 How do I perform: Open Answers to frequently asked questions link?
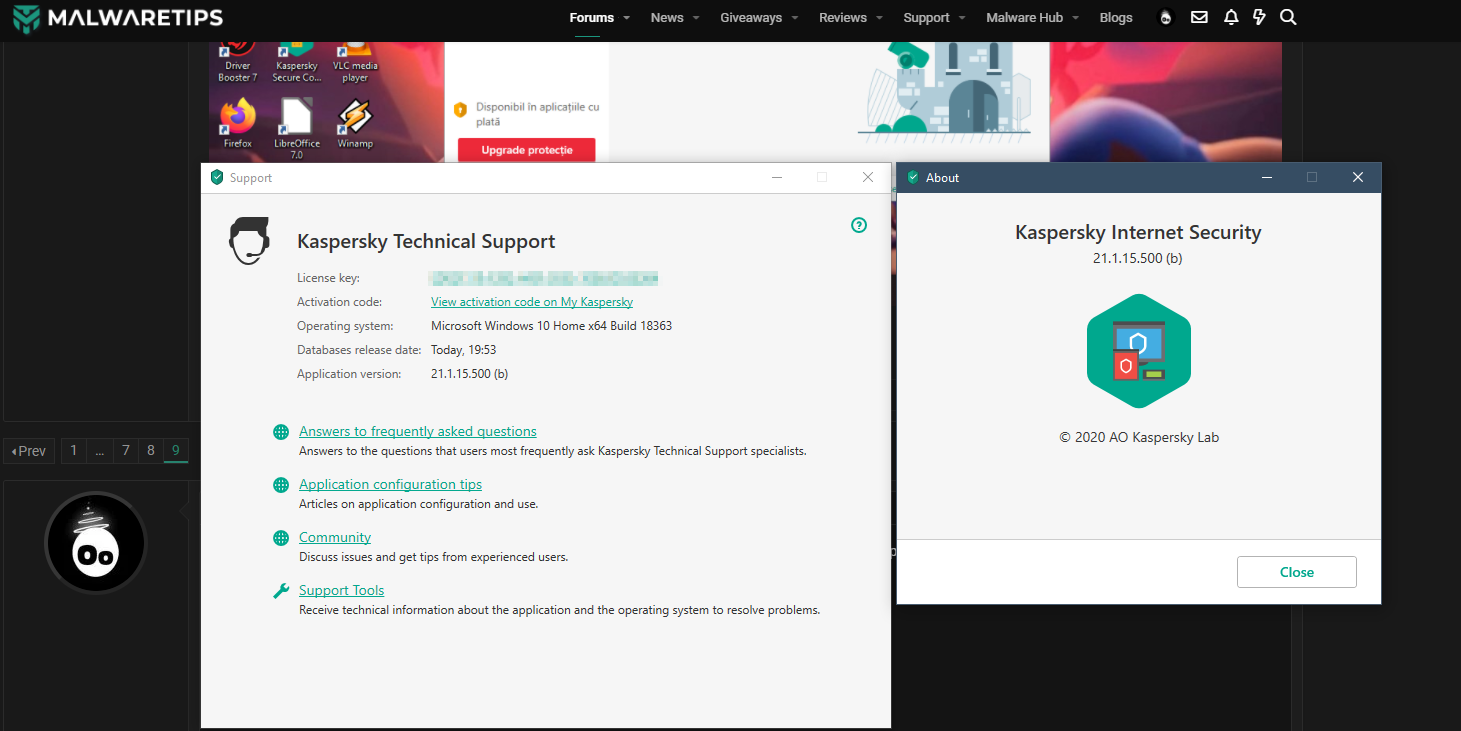418,432
